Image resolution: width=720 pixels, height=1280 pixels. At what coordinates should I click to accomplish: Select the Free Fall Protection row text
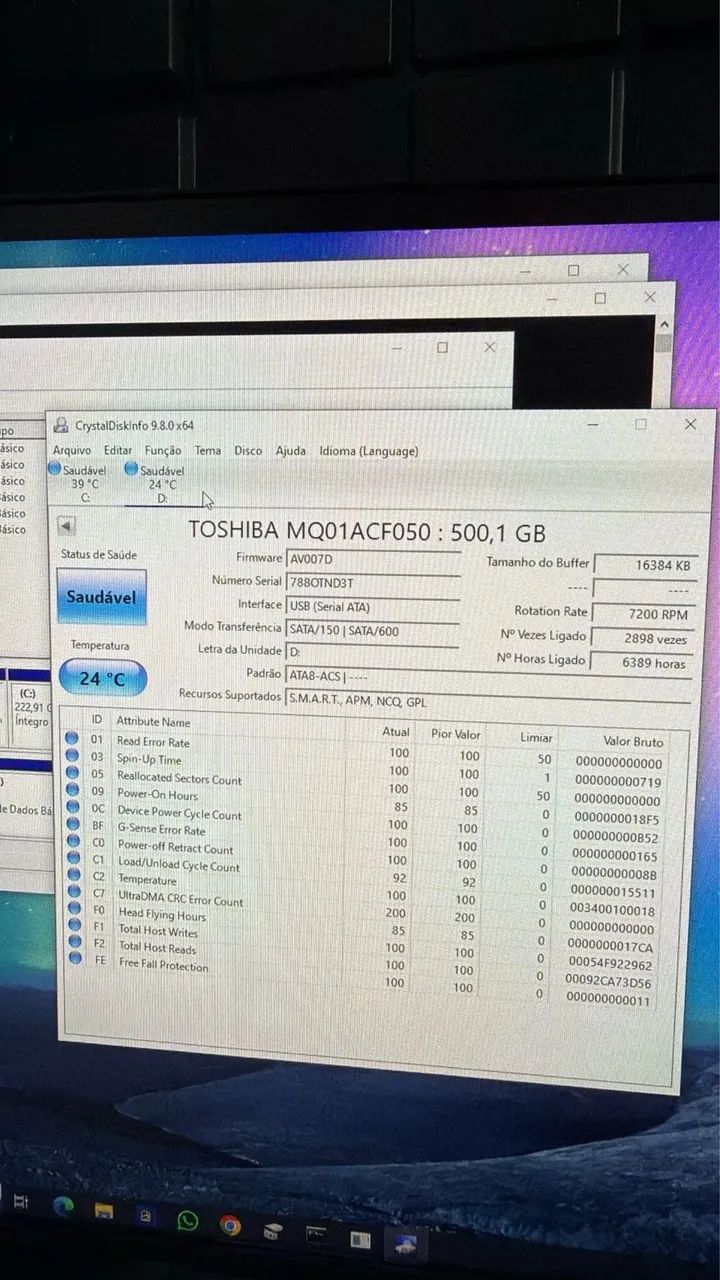coord(164,964)
